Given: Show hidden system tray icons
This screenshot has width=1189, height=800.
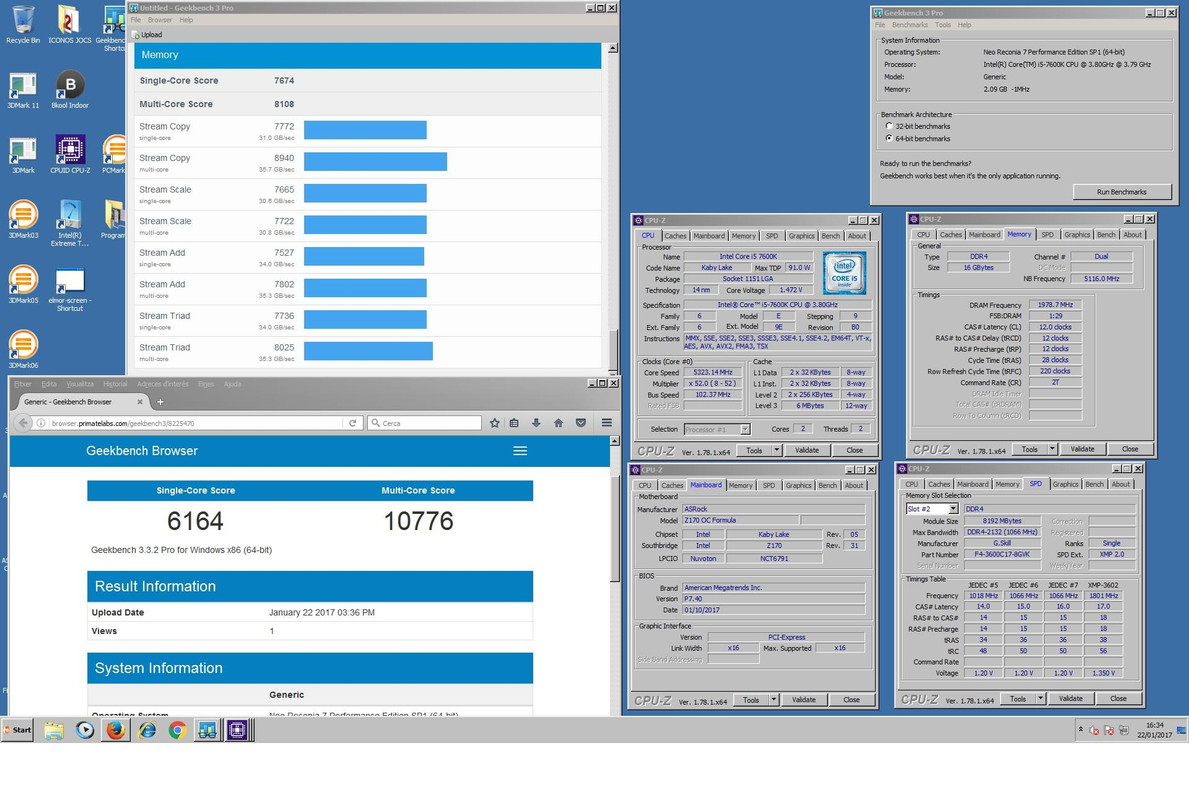Looking at the screenshot, I should tap(1080, 729).
